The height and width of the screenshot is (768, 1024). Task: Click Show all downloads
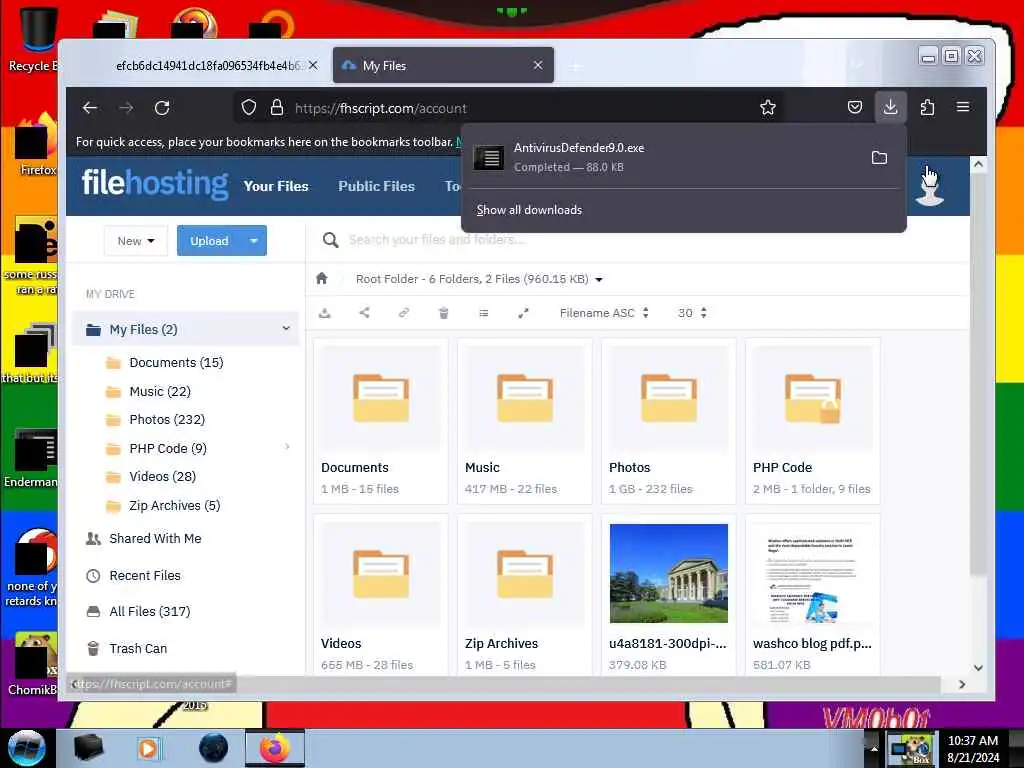529,210
